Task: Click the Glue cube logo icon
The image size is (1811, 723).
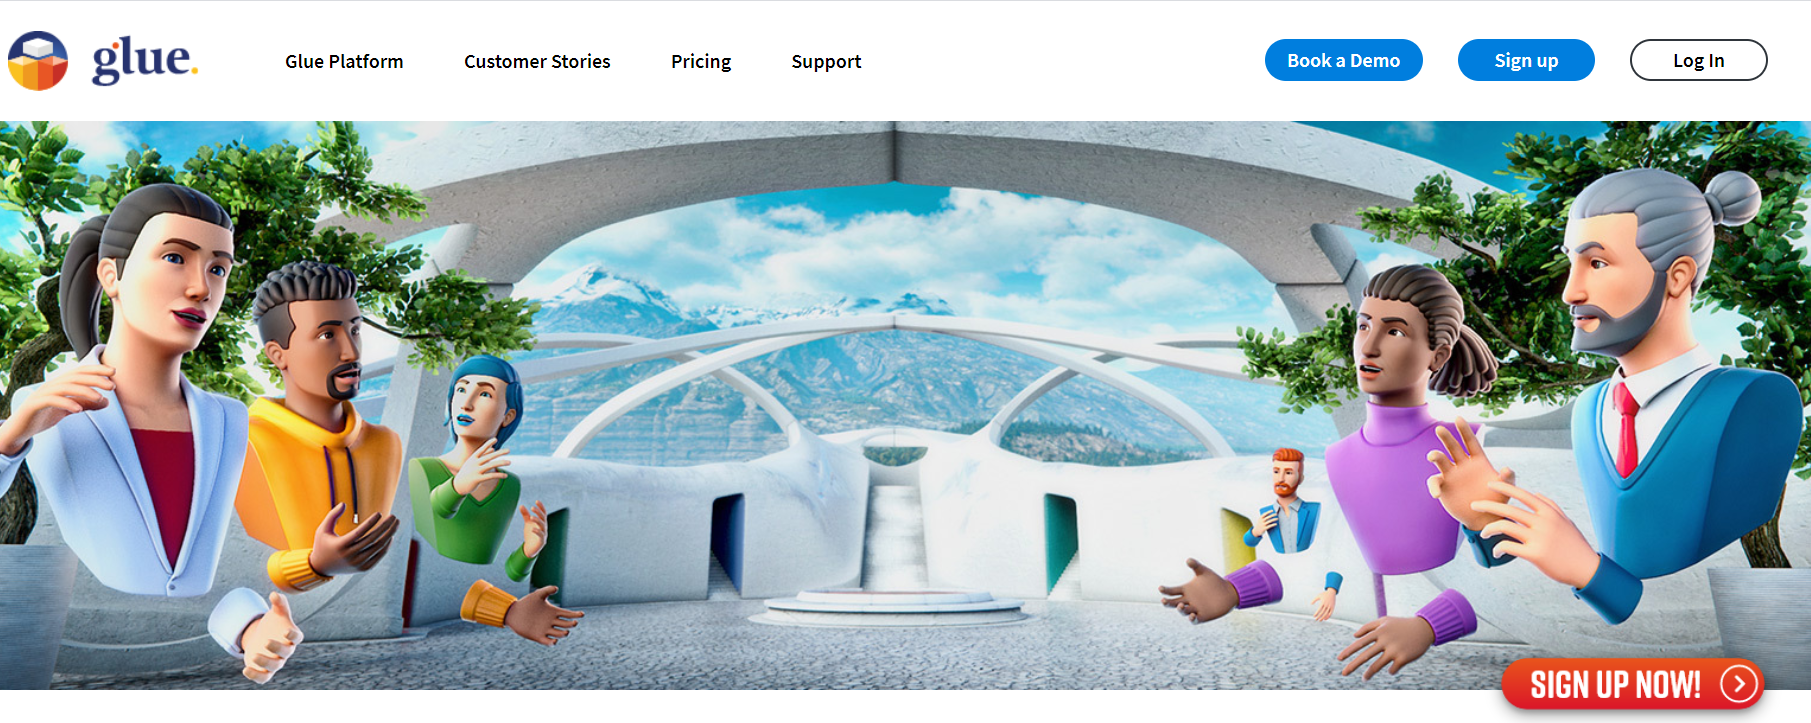Action: [38, 61]
